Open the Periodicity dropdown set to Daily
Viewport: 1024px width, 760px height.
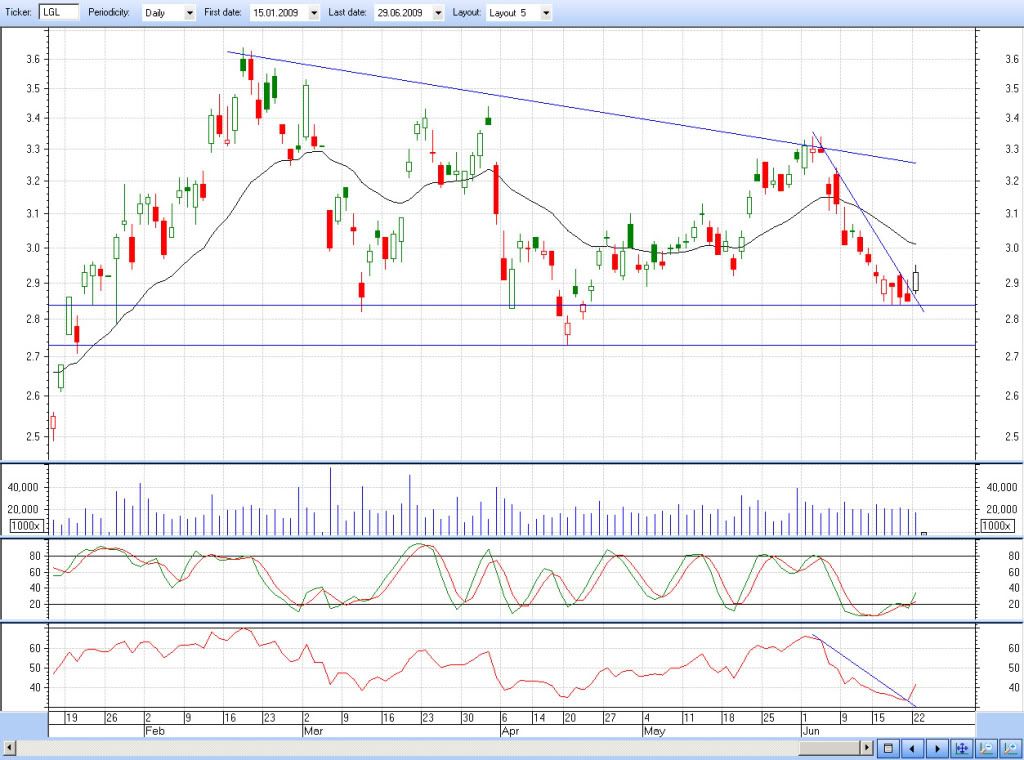click(x=189, y=13)
